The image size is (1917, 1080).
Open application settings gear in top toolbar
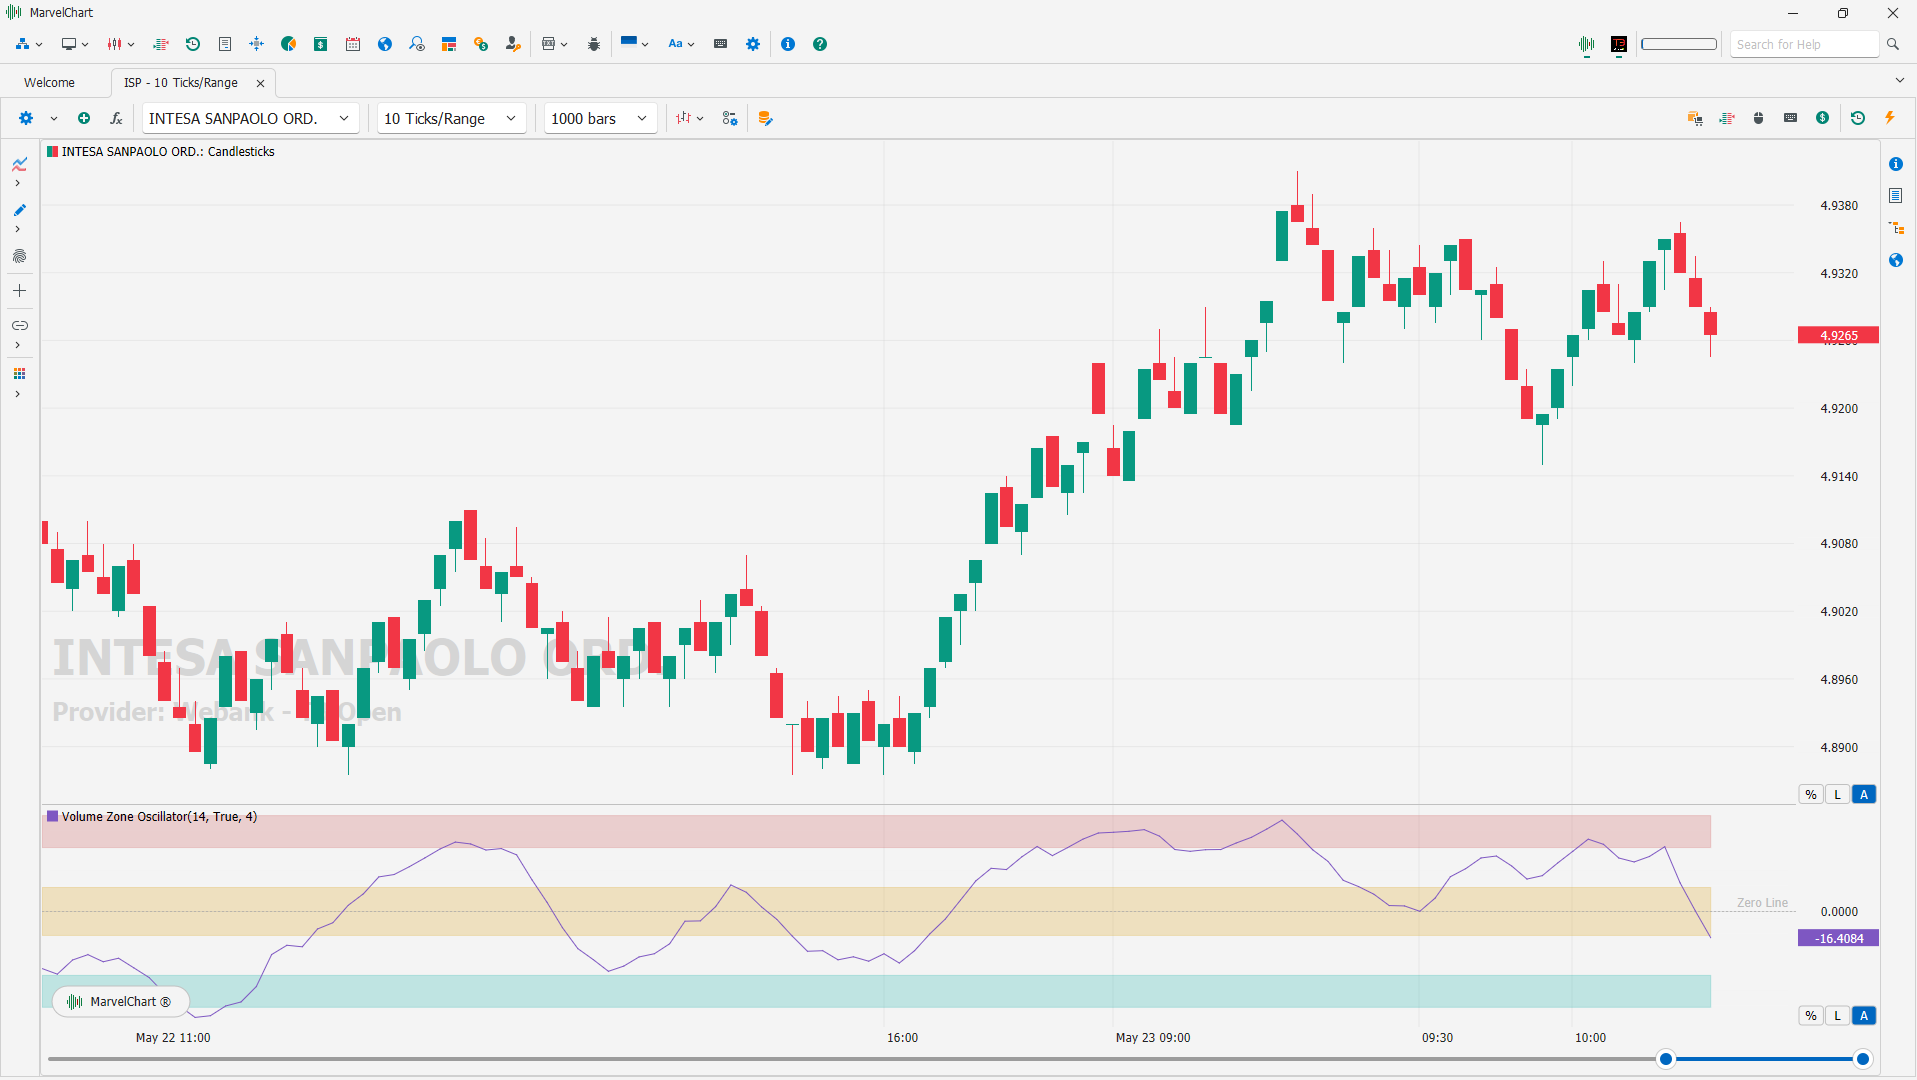(x=753, y=44)
